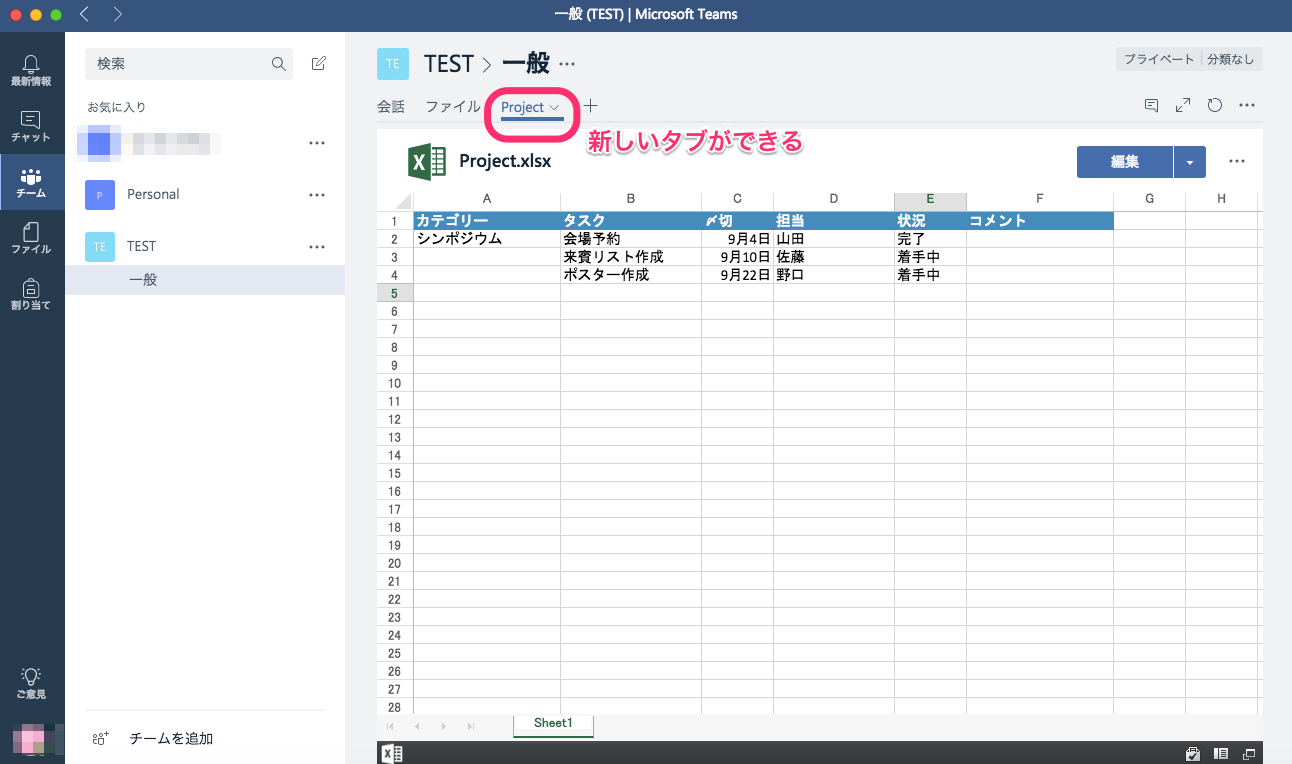Select column E header

pos(930,199)
